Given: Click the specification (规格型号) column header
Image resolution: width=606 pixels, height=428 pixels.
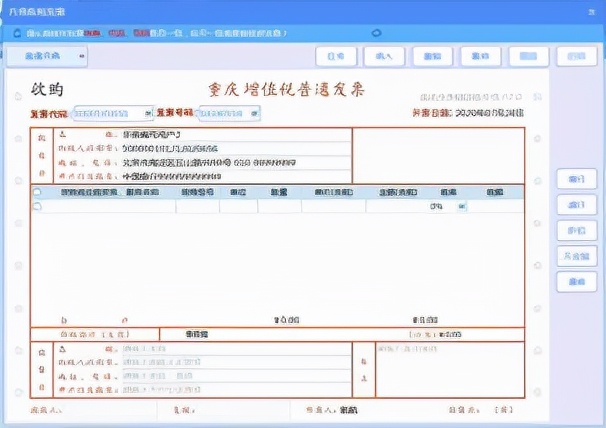Looking at the screenshot, I should [x=197, y=192].
